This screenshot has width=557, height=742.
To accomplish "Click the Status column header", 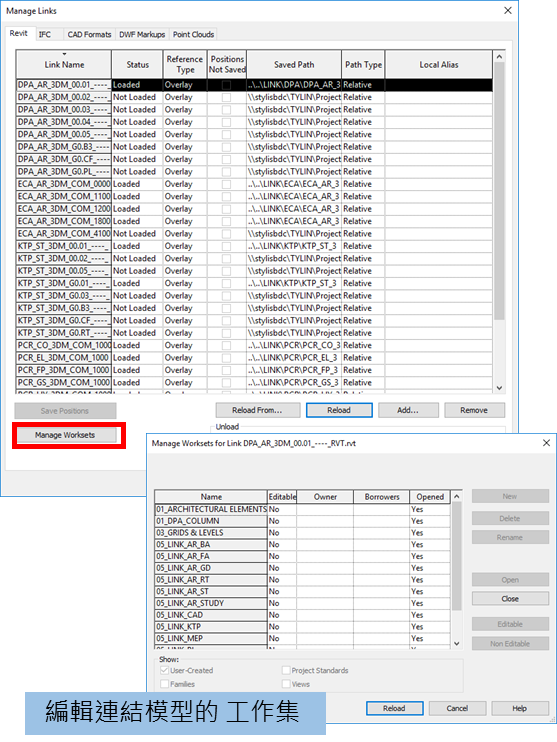I will [137, 64].
